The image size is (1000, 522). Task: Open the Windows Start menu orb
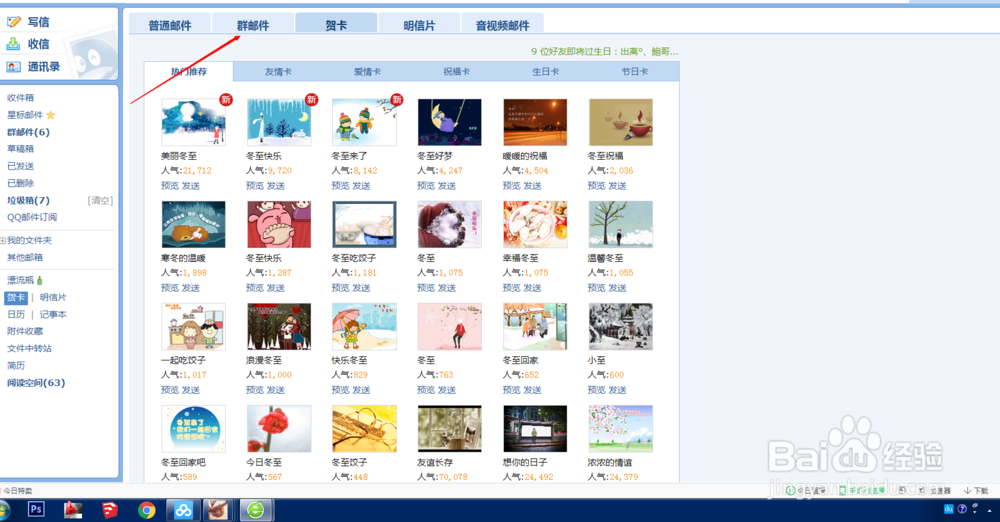click(x=4, y=511)
